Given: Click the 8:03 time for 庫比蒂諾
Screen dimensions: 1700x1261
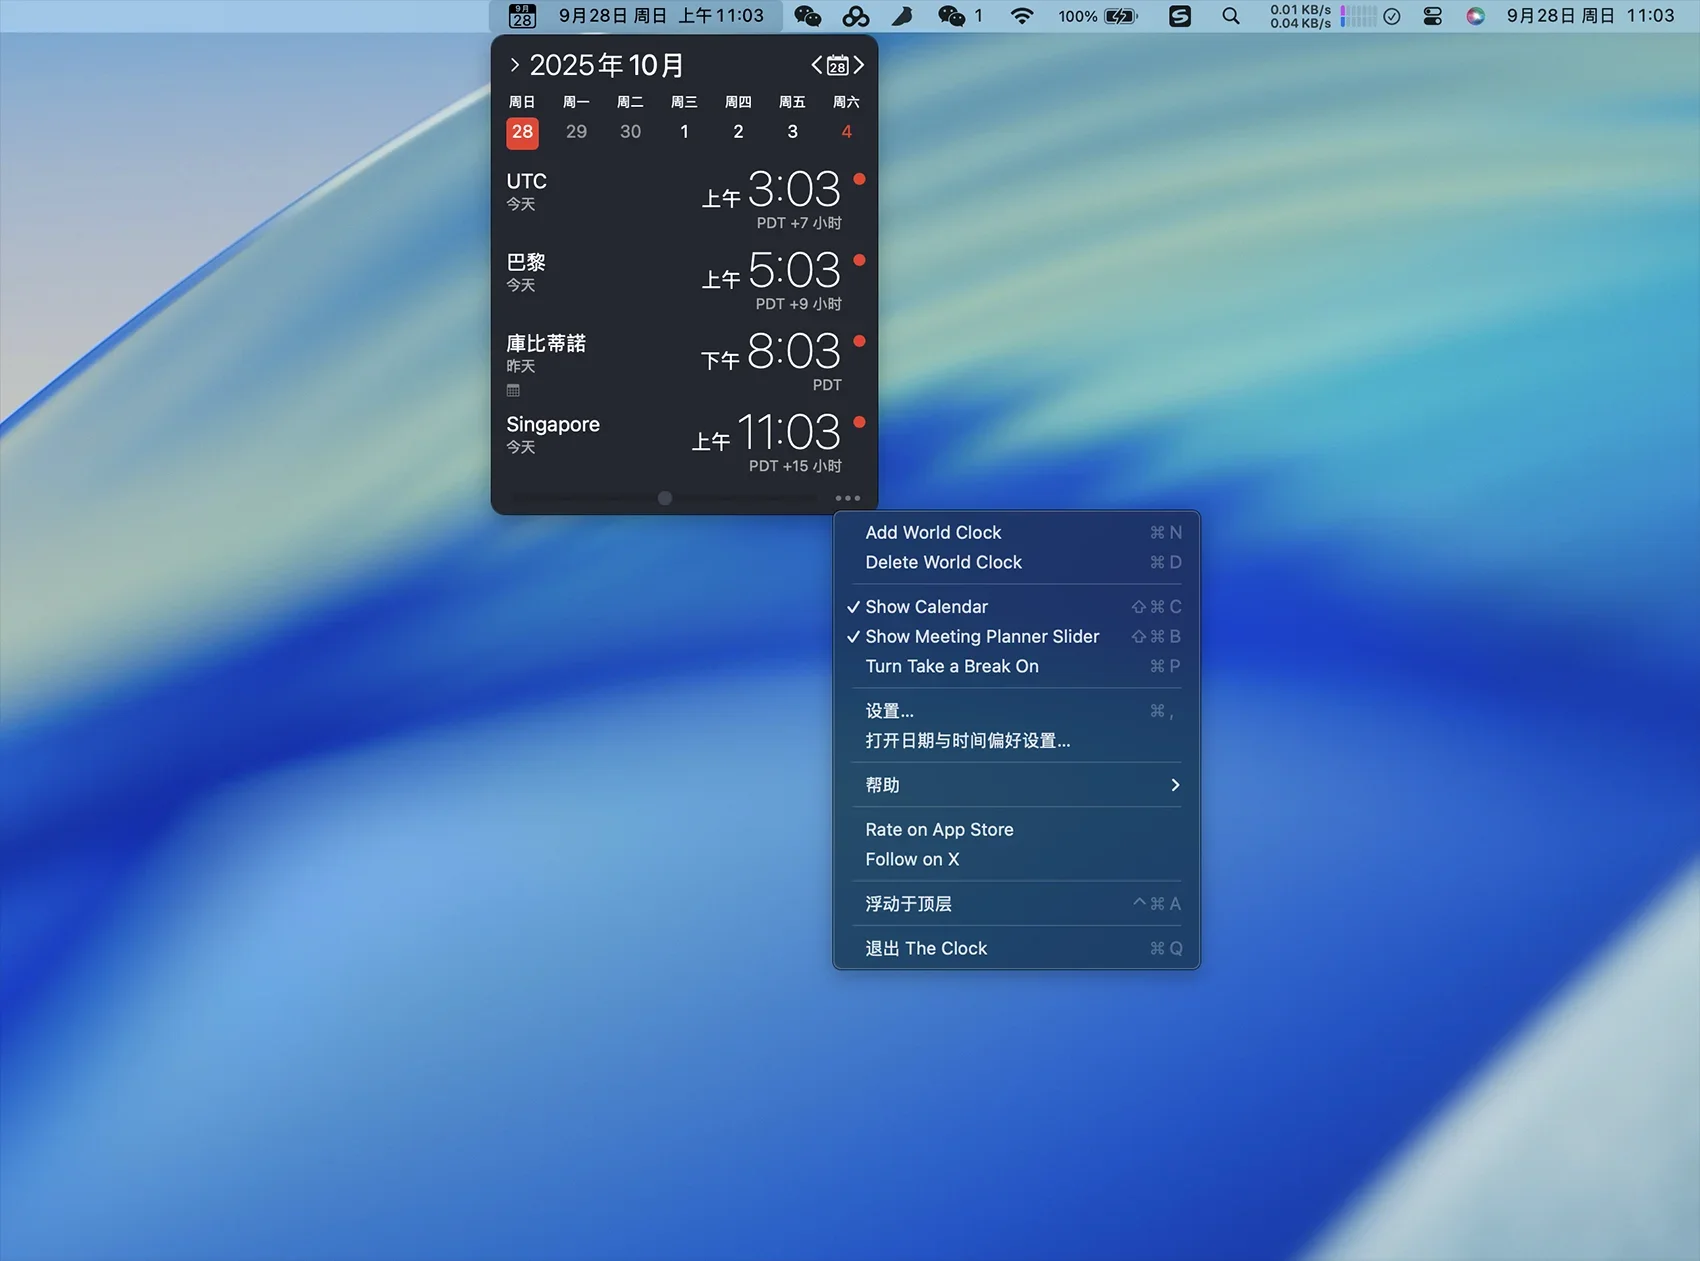Looking at the screenshot, I should point(794,351).
